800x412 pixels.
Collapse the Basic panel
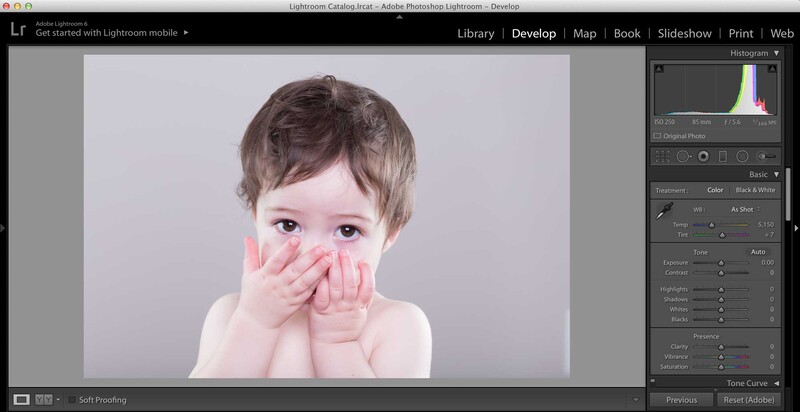(x=776, y=174)
